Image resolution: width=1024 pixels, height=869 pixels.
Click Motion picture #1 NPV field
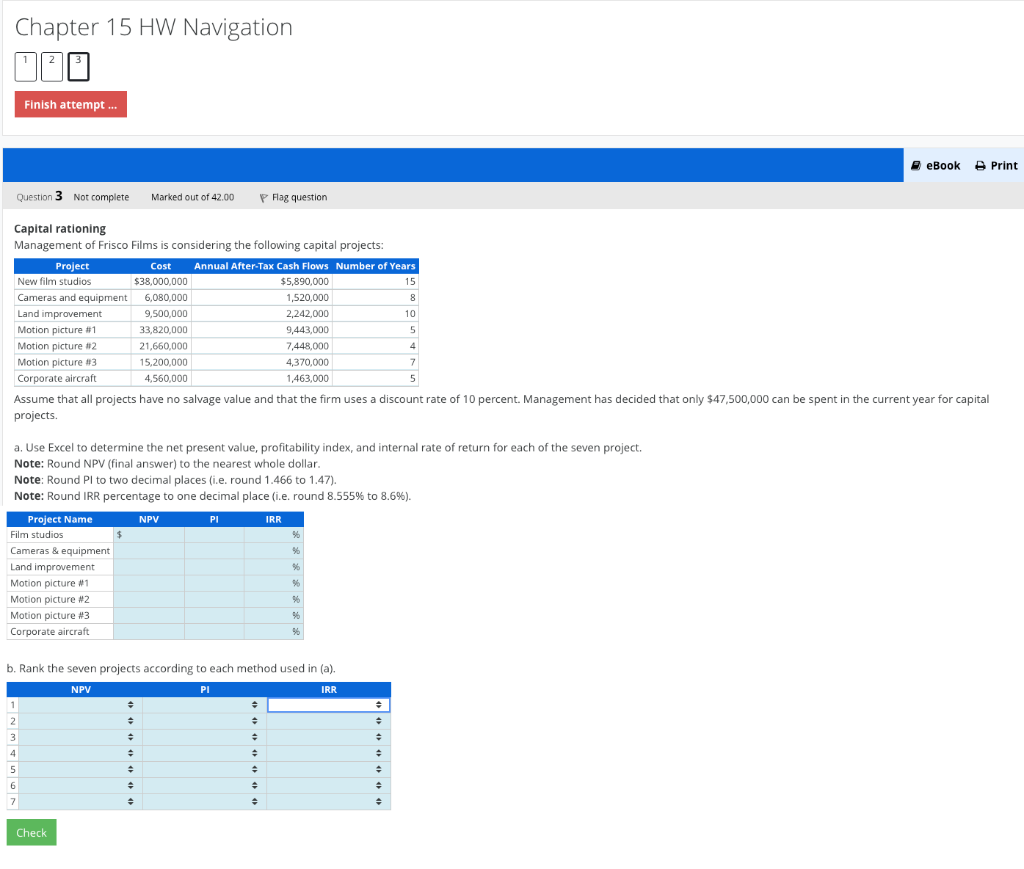pyautogui.click(x=149, y=583)
